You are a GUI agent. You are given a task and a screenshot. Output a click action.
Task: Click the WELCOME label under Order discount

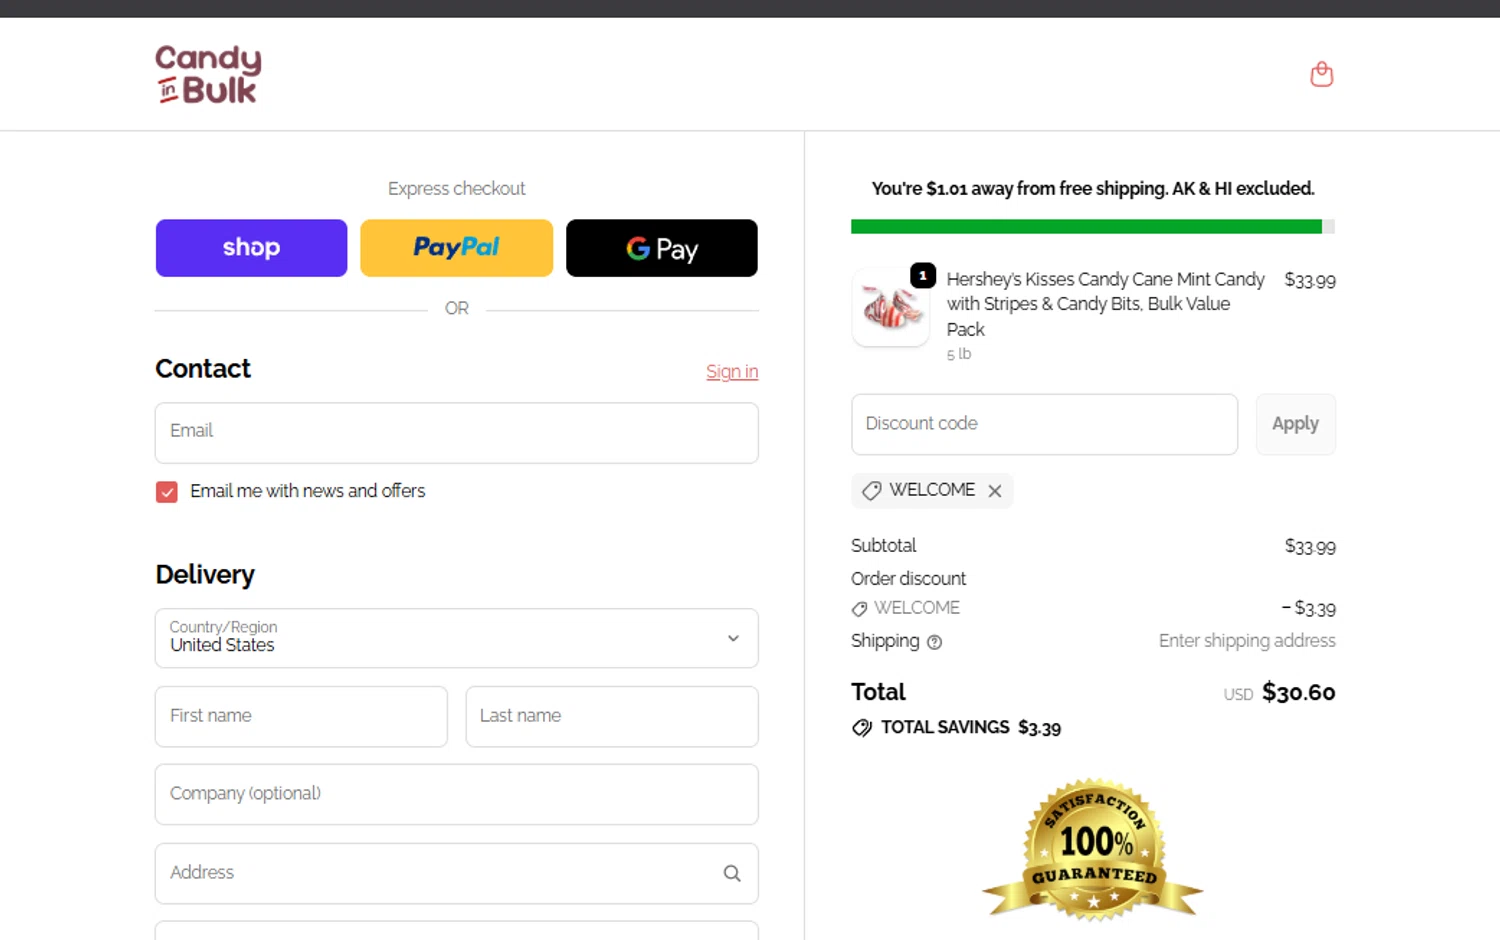916,608
